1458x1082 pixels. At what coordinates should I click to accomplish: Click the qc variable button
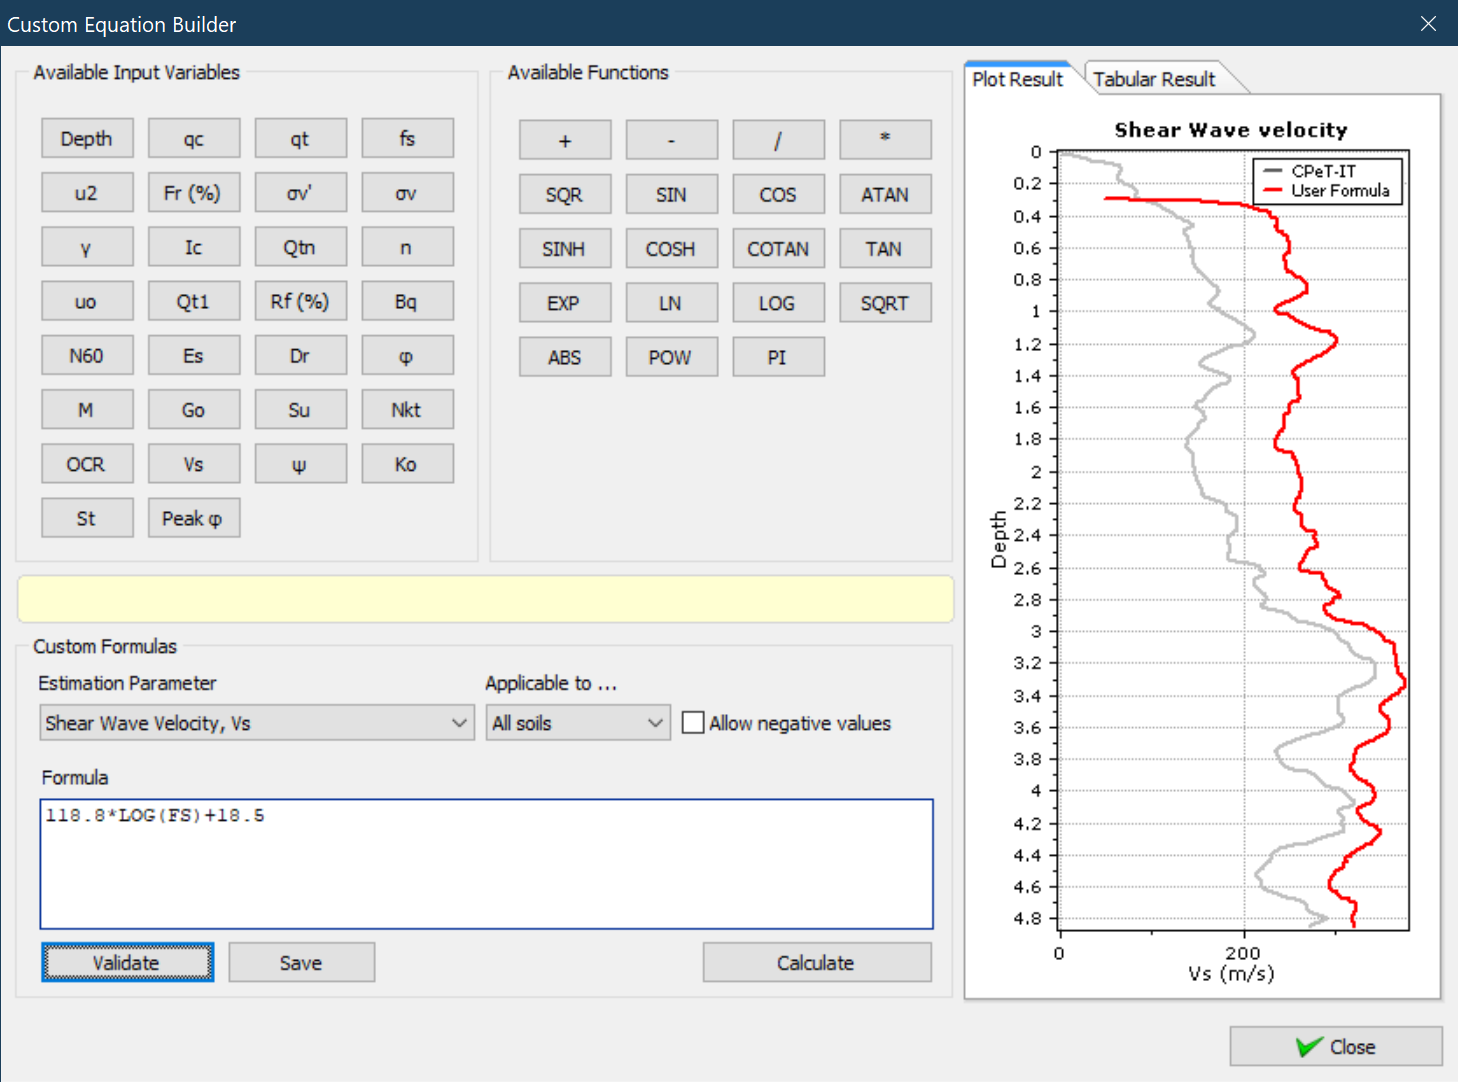pyautogui.click(x=194, y=139)
